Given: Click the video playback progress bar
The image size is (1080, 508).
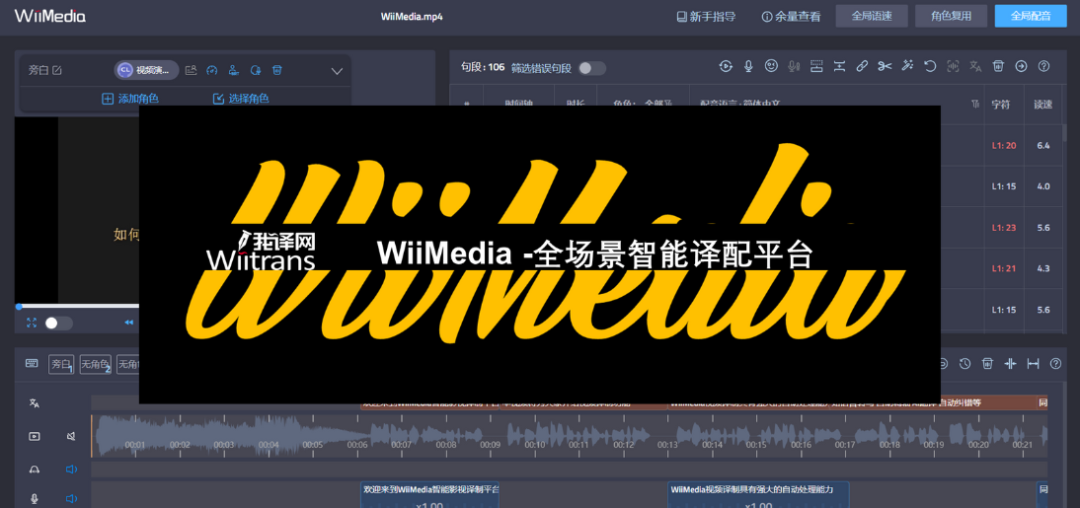Looking at the screenshot, I should tap(78, 306).
